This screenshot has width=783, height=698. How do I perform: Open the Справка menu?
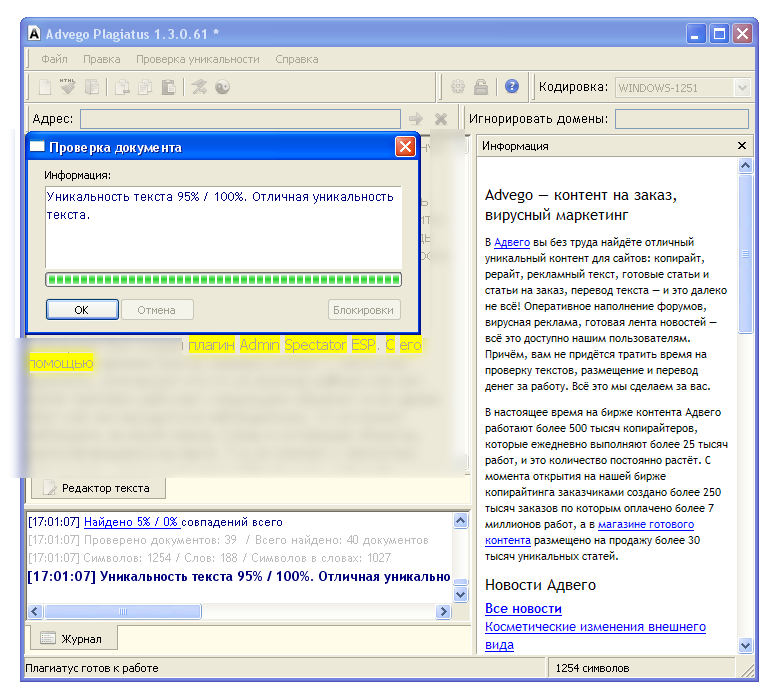[297, 59]
